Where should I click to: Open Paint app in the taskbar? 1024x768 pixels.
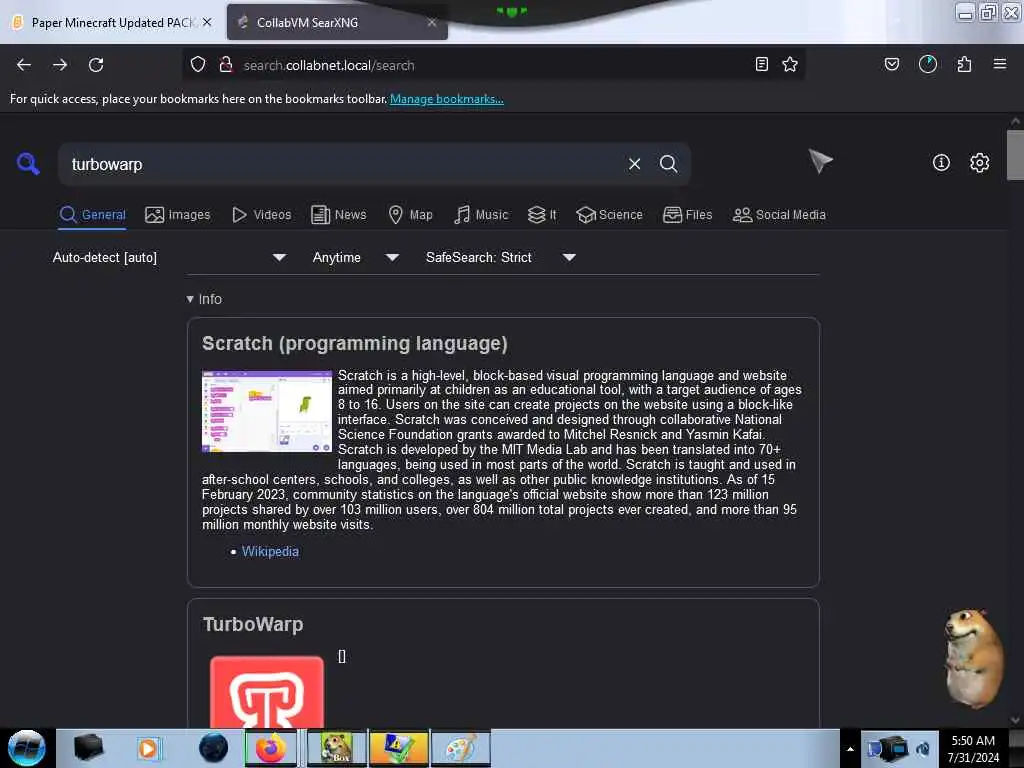coord(460,748)
